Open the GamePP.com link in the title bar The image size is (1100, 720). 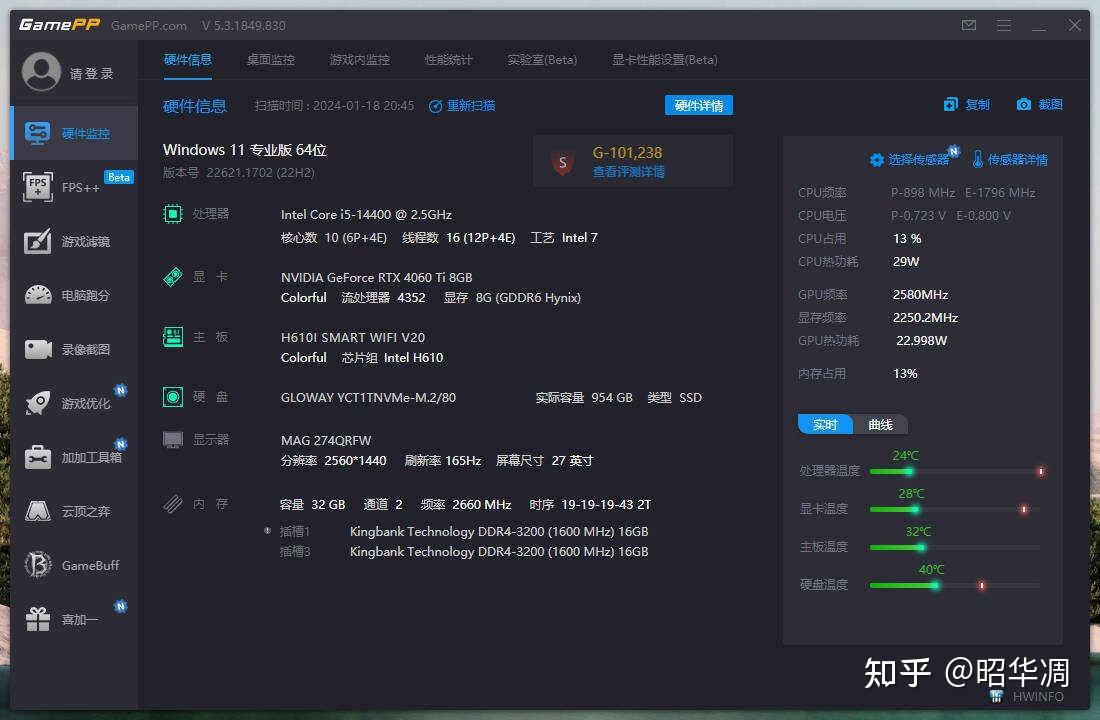click(x=149, y=25)
